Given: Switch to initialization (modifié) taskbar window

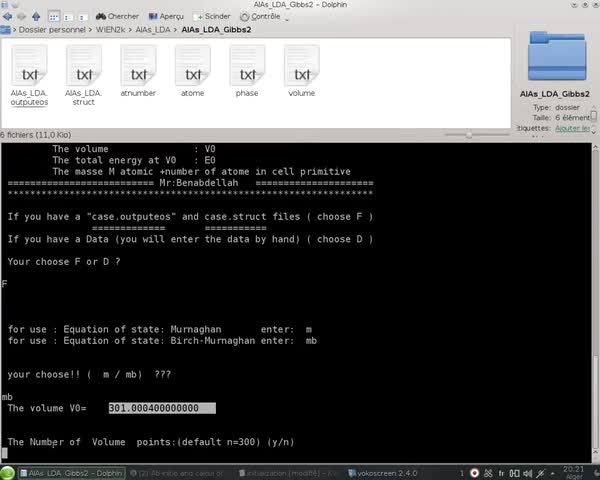Looking at the screenshot, I should (x=286, y=473).
